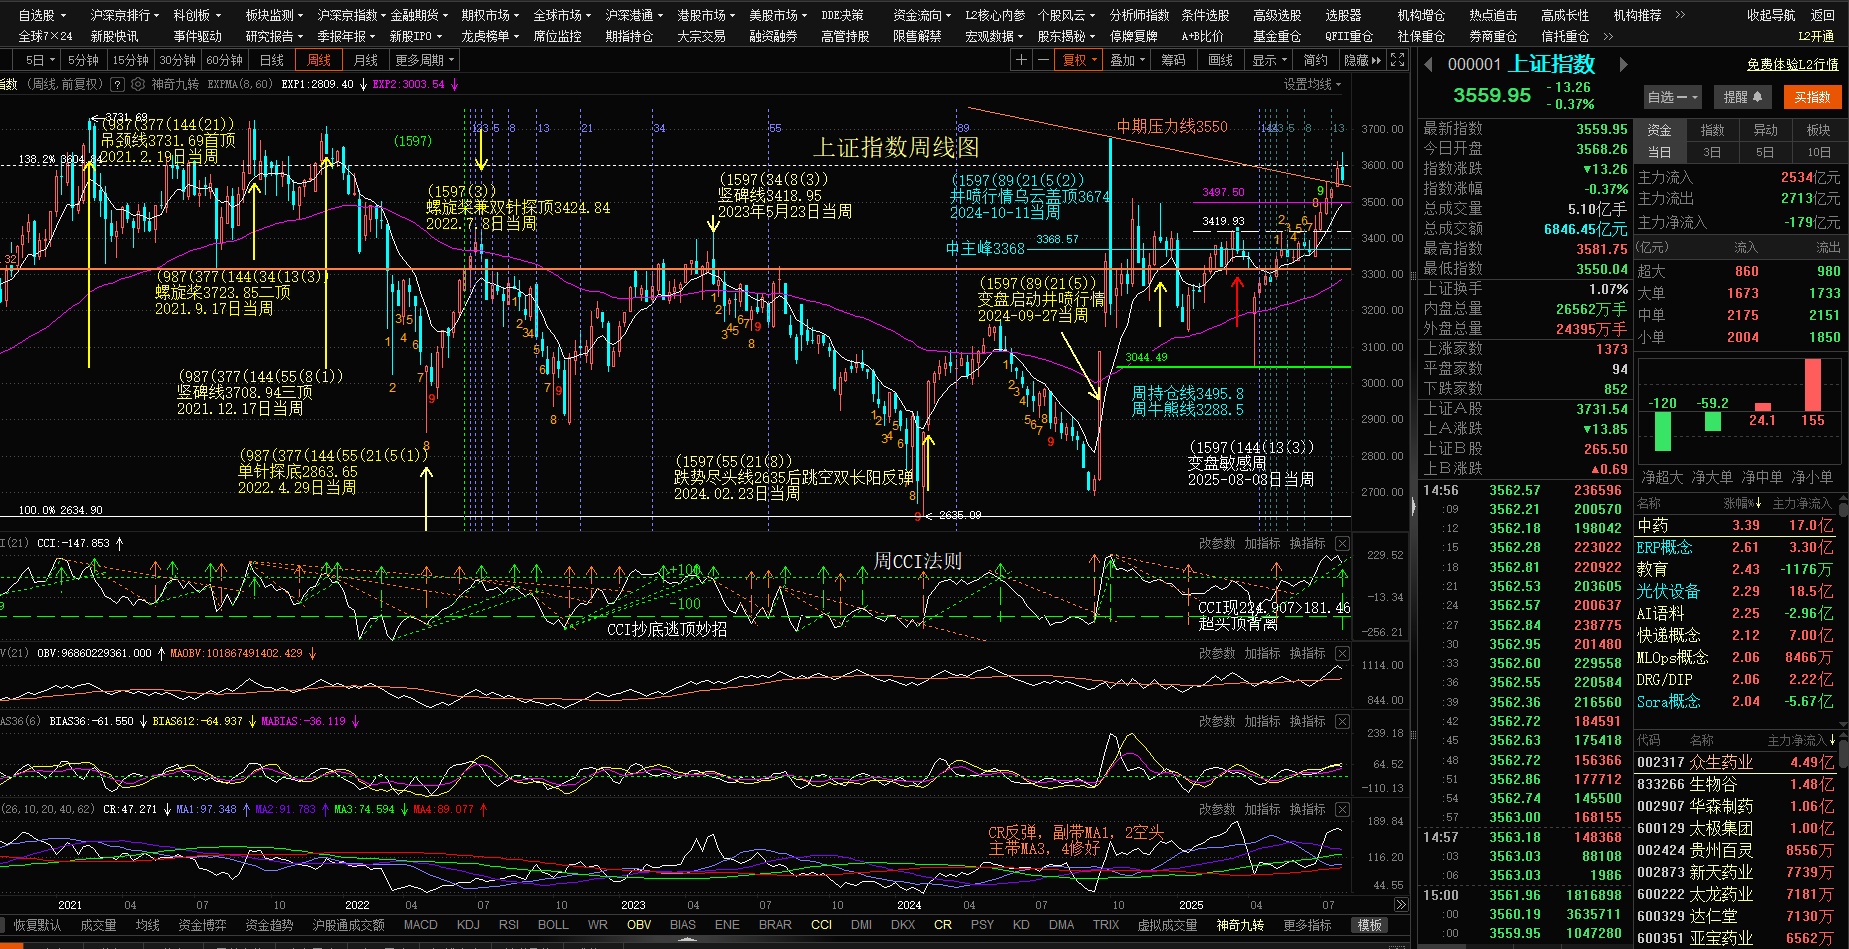Click 恢复默认 to reset indicators
1849x949 pixels.
pyautogui.click(x=37, y=925)
